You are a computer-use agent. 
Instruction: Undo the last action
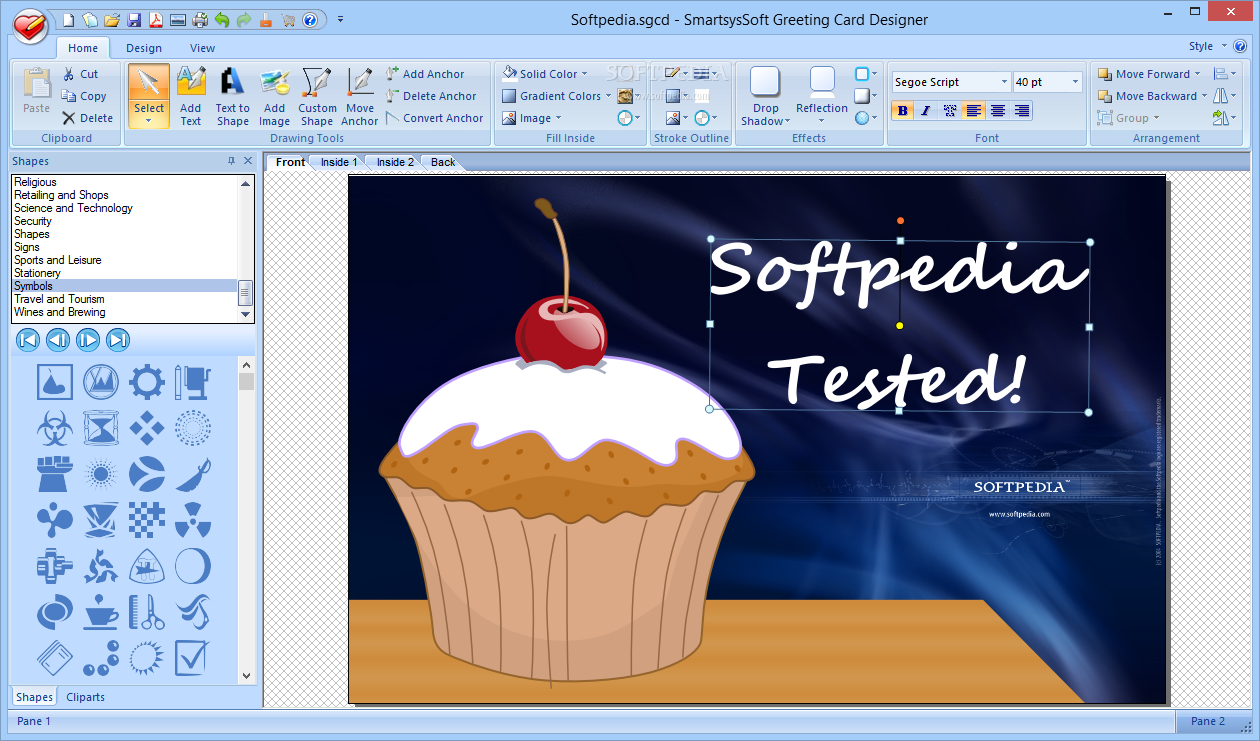[x=222, y=19]
